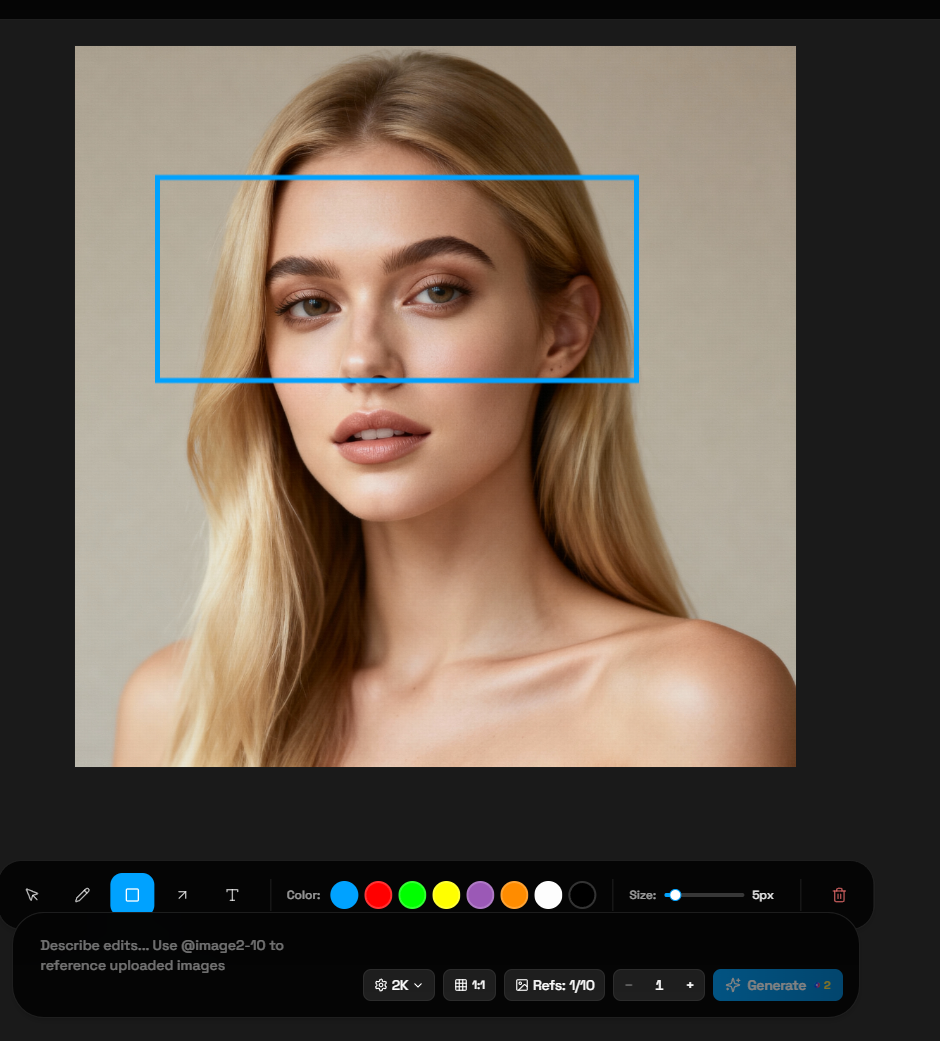
Task: Expand the 2K resolution dropdown
Action: [x=398, y=985]
